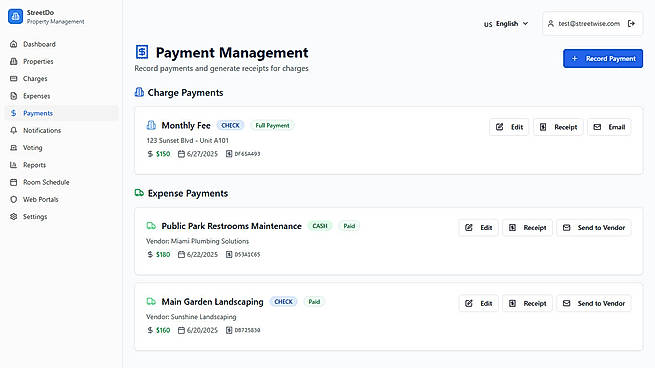The image size is (655, 368).
Task: Click the Payments dollar icon in sidebar
Action: (x=14, y=113)
